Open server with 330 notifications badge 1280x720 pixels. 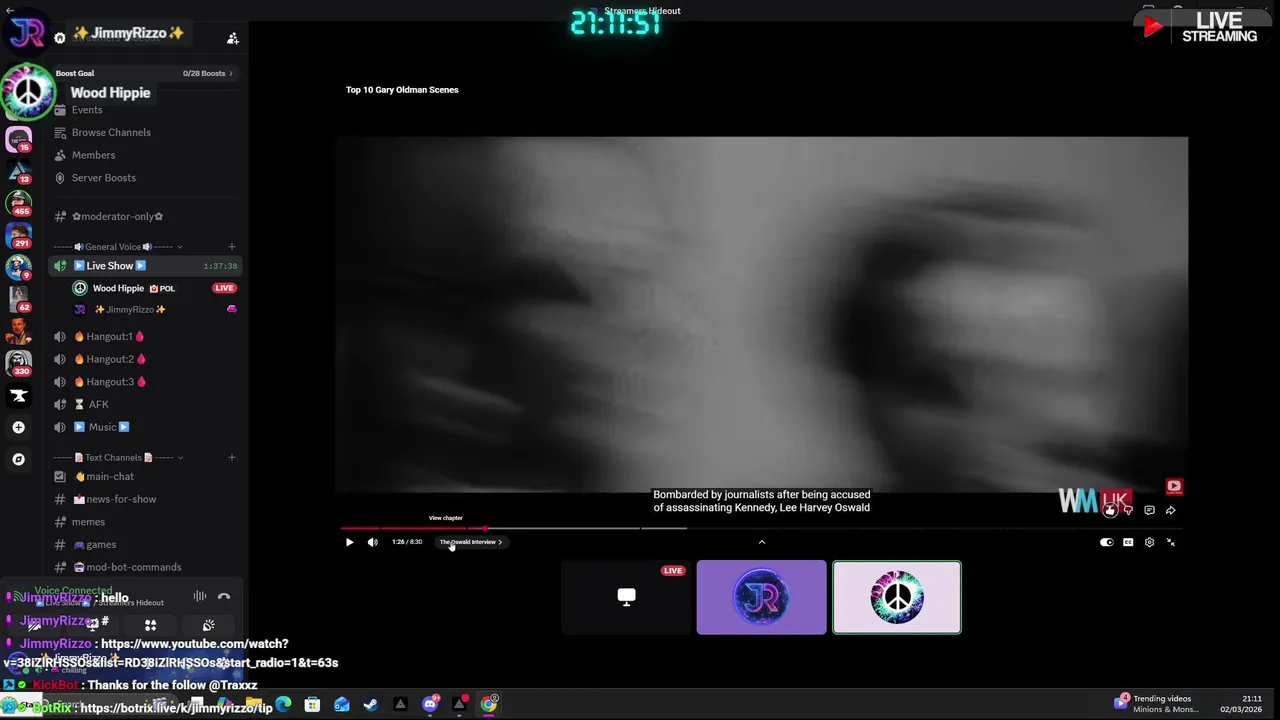pos(18,363)
